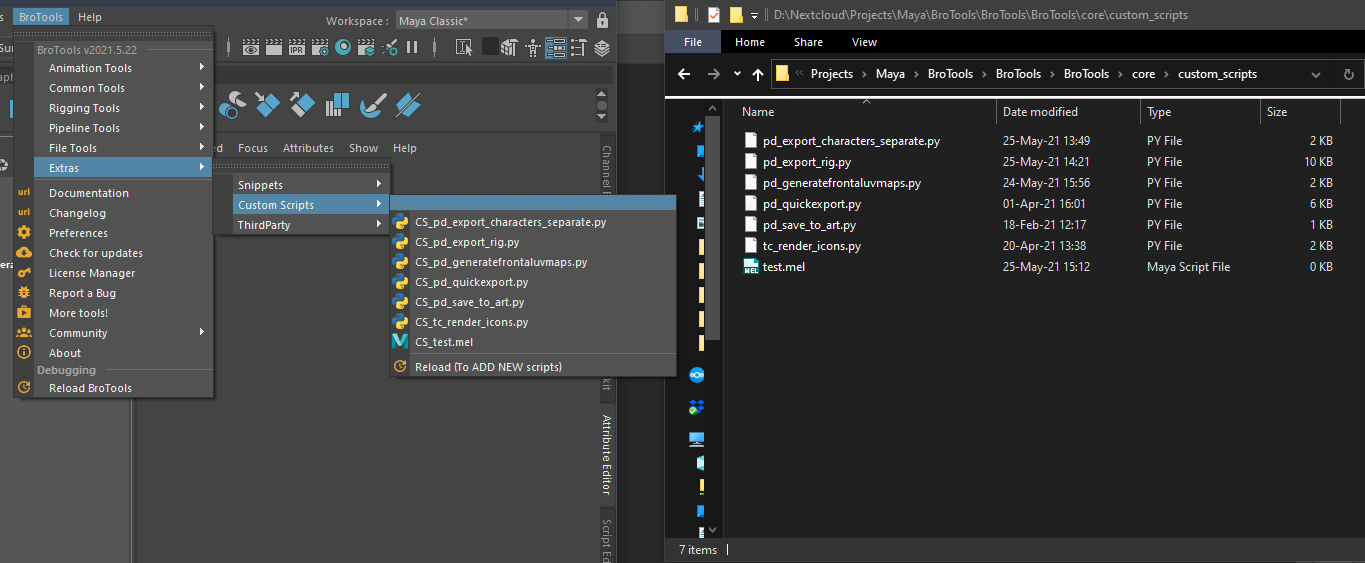Click the shelf icon with outward arrow
The width and height of the screenshot is (1365, 563).
pos(301,104)
